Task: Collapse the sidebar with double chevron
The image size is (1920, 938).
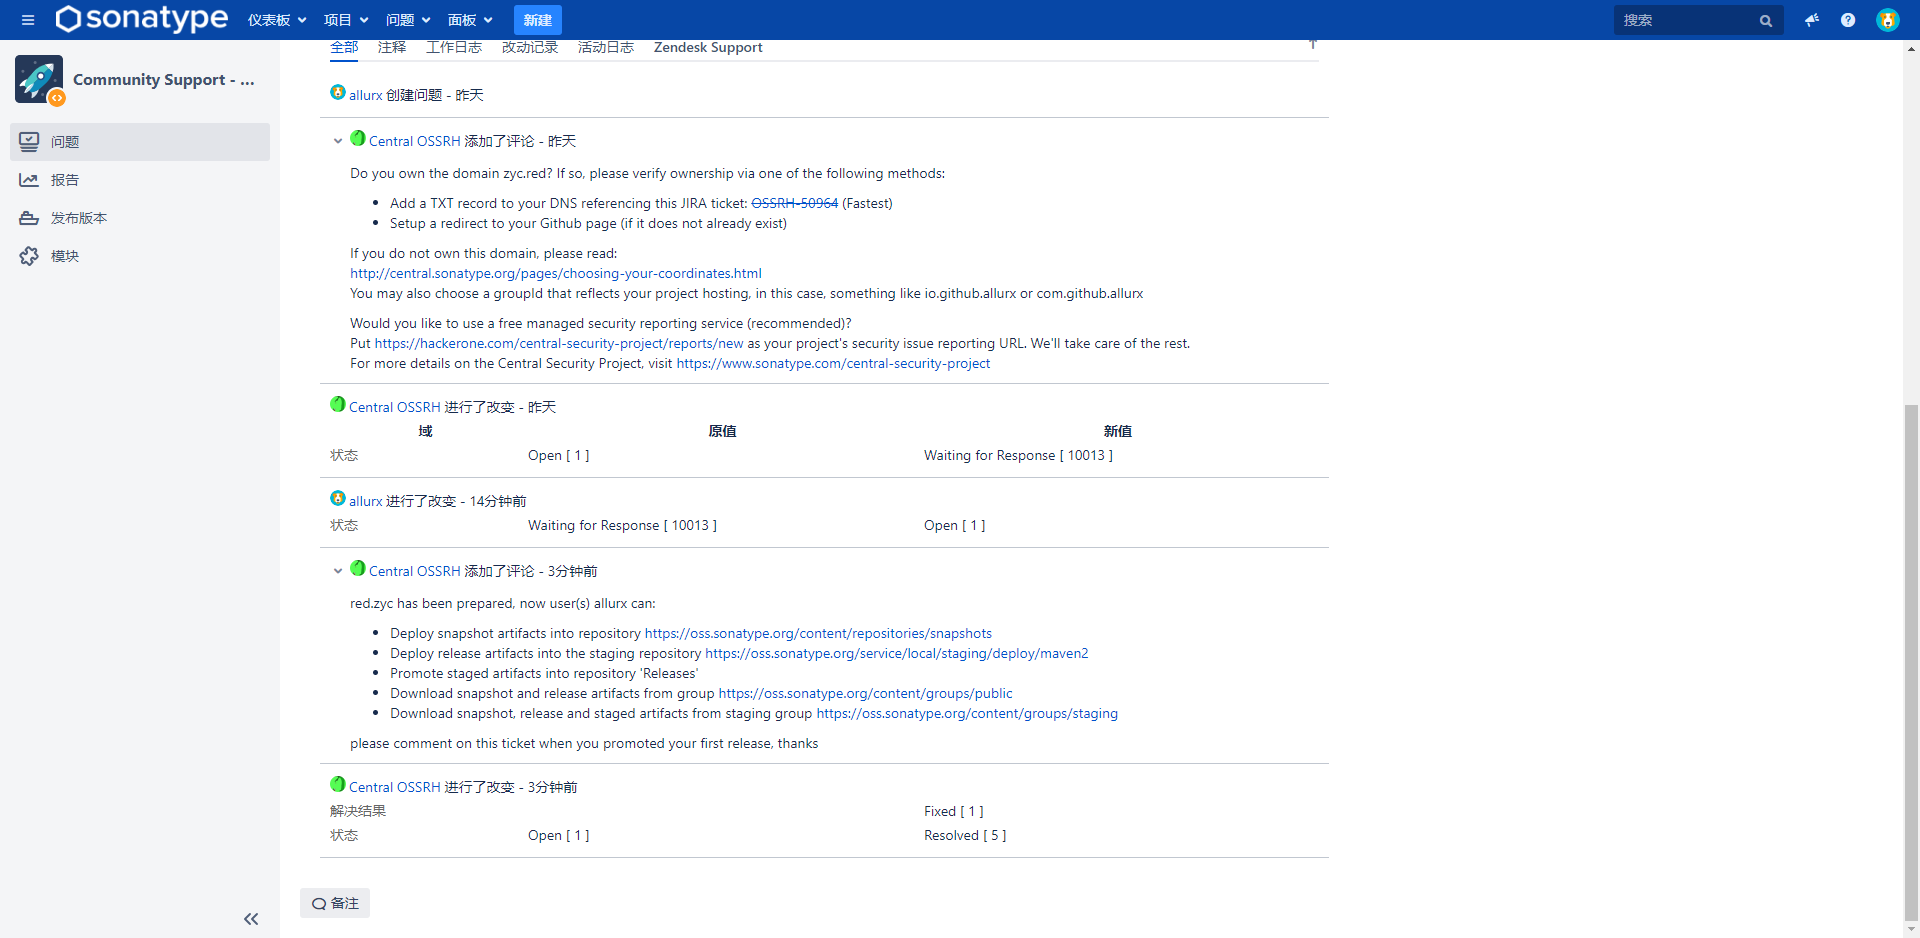Action: click(251, 918)
